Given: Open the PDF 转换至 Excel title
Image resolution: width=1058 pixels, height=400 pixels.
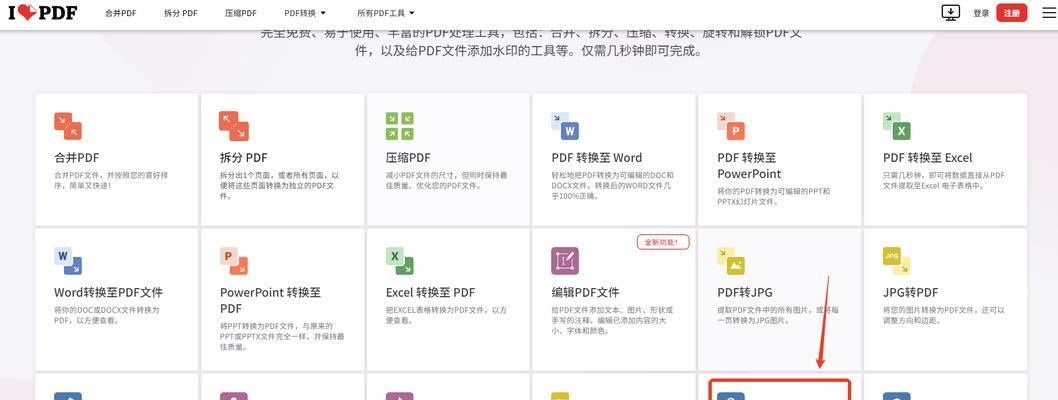Looking at the screenshot, I should tap(928, 158).
